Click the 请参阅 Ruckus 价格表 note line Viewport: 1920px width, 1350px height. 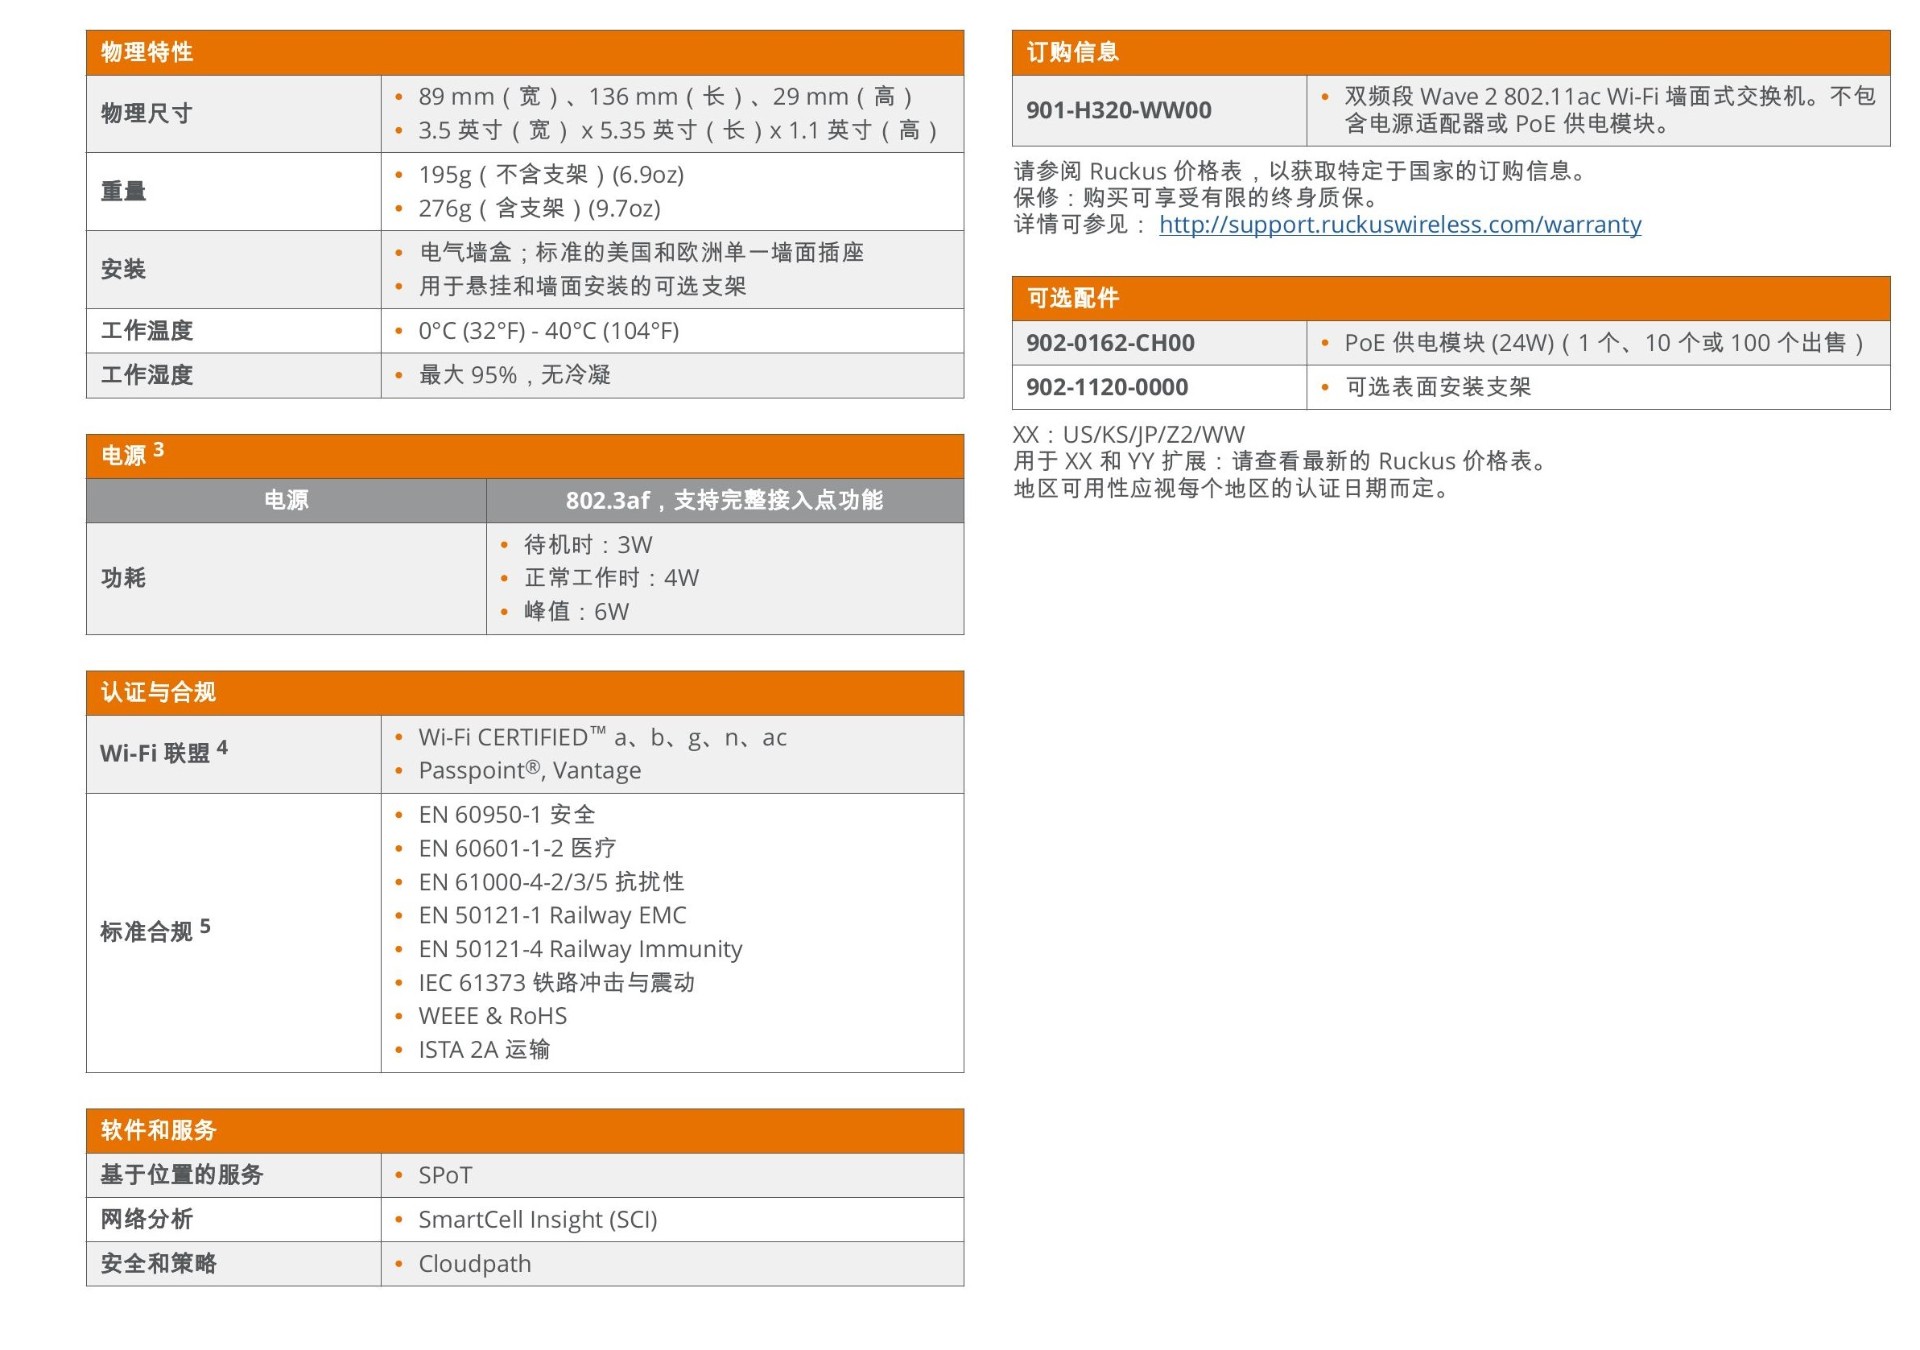pyautogui.click(x=1301, y=171)
